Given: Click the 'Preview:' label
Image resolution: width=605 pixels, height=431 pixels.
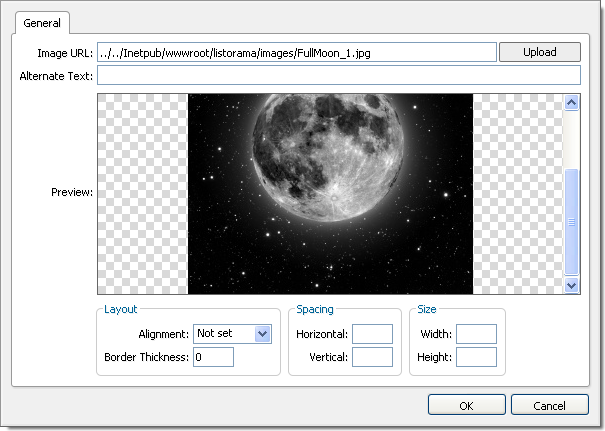Looking at the screenshot, I should tap(72, 192).
